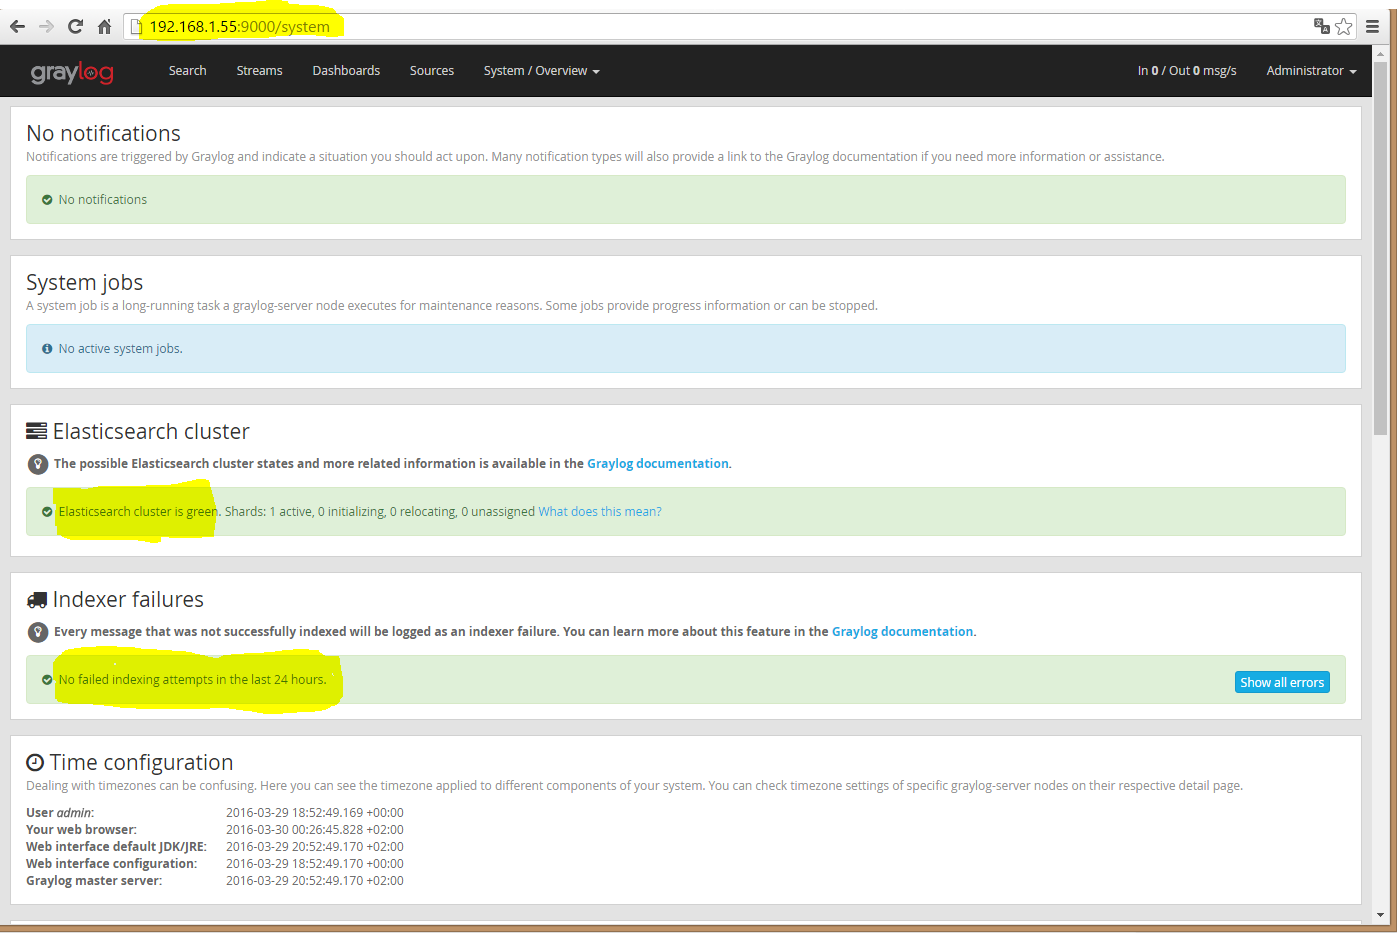Open Graylog documentation link under Elasticsearch cluster
The width and height of the screenshot is (1397, 933).
658,464
